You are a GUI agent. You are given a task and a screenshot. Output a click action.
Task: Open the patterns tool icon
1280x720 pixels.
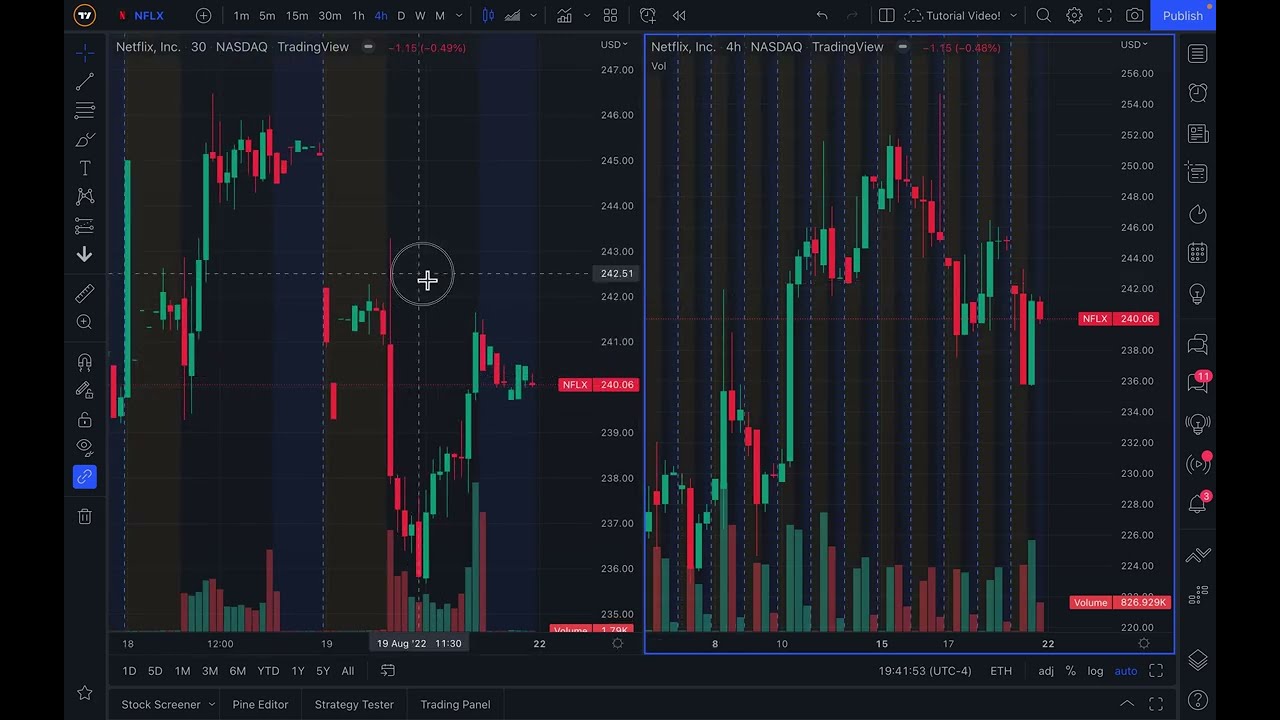tap(85, 197)
